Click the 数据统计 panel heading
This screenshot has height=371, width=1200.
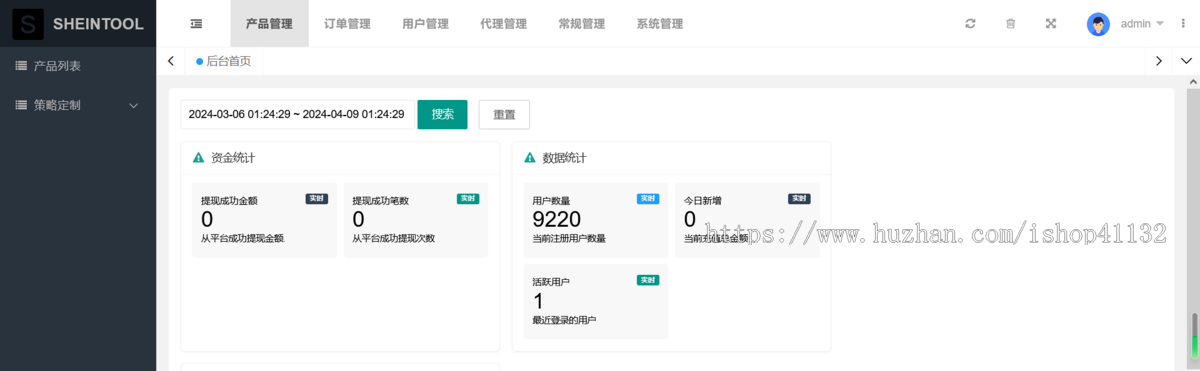point(564,158)
